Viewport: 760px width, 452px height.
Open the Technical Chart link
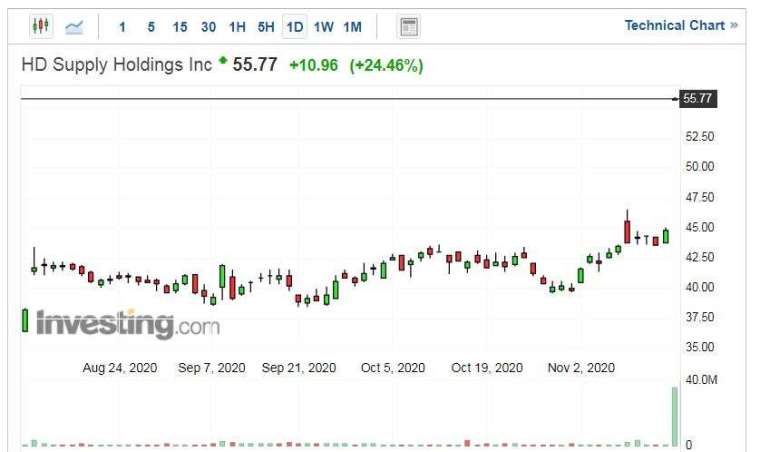pos(681,25)
